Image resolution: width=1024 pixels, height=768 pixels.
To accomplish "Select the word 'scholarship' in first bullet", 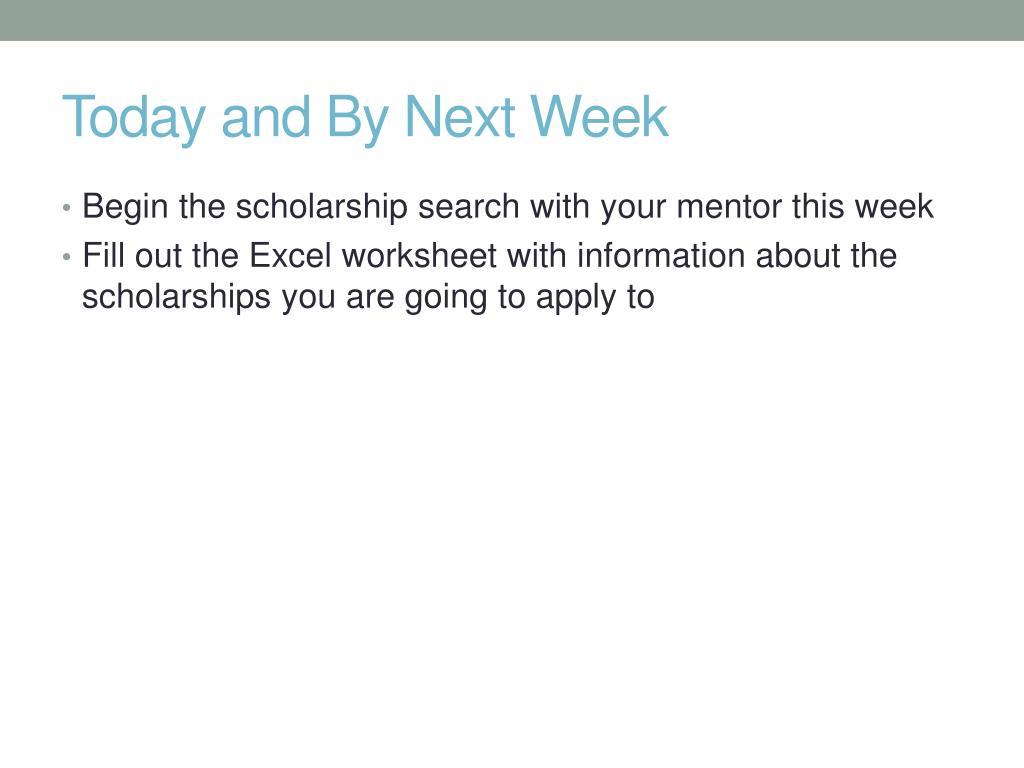I will [x=321, y=208].
